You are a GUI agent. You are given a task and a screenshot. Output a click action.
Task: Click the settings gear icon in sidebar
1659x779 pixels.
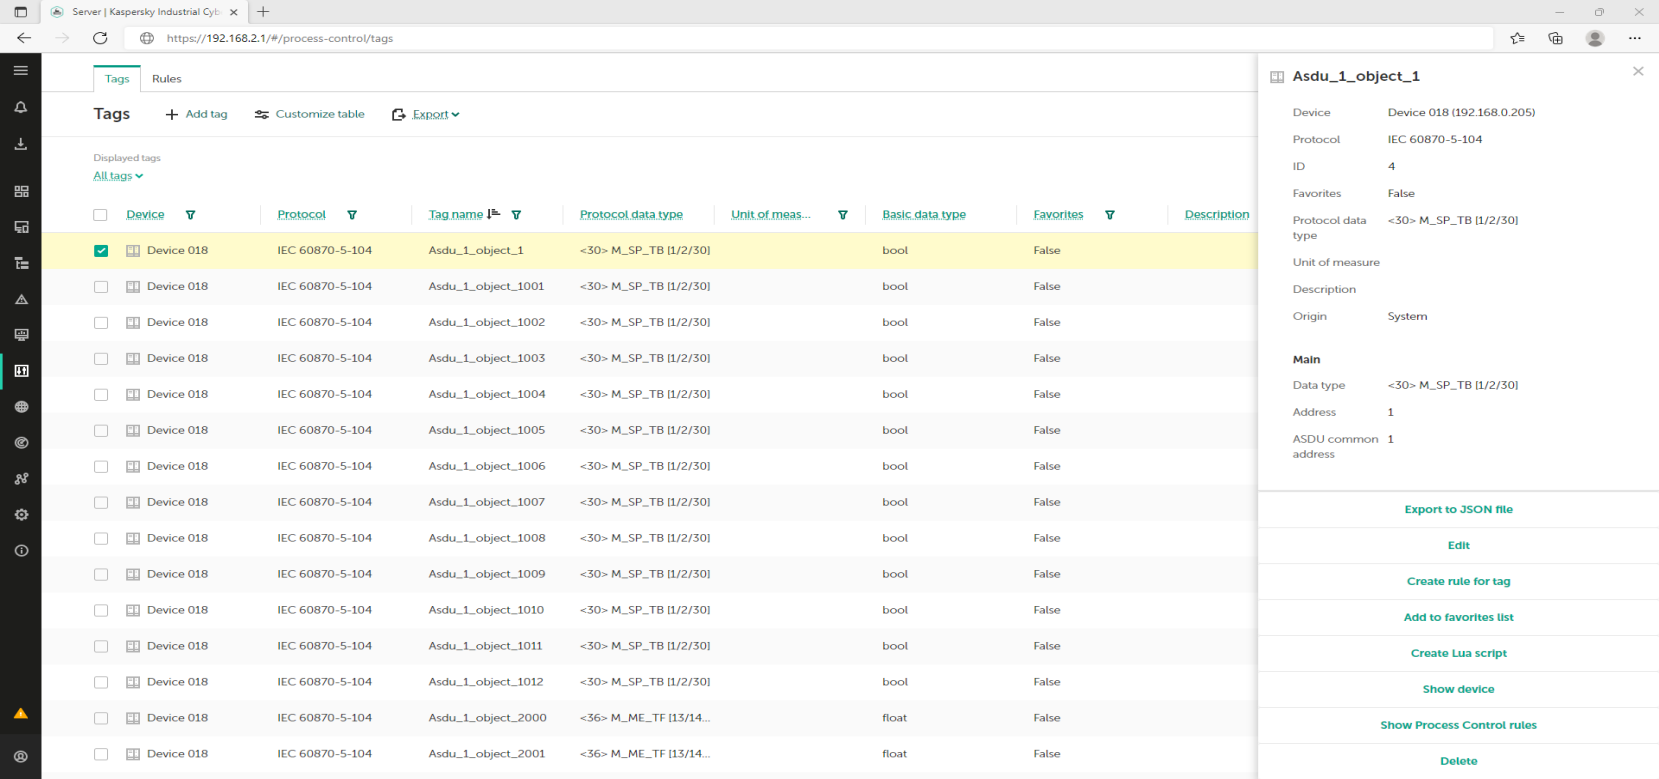tap(21, 515)
